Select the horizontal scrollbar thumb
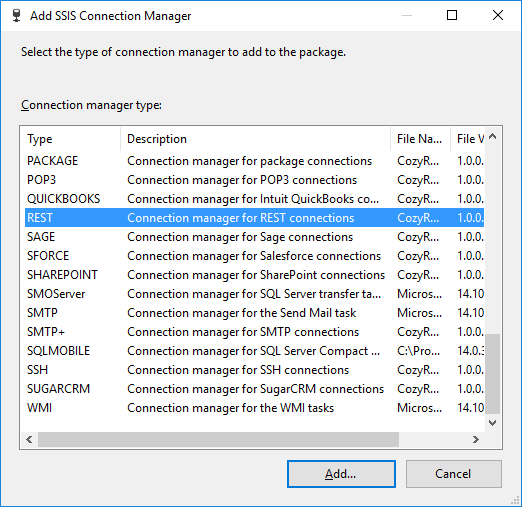 coord(218,439)
